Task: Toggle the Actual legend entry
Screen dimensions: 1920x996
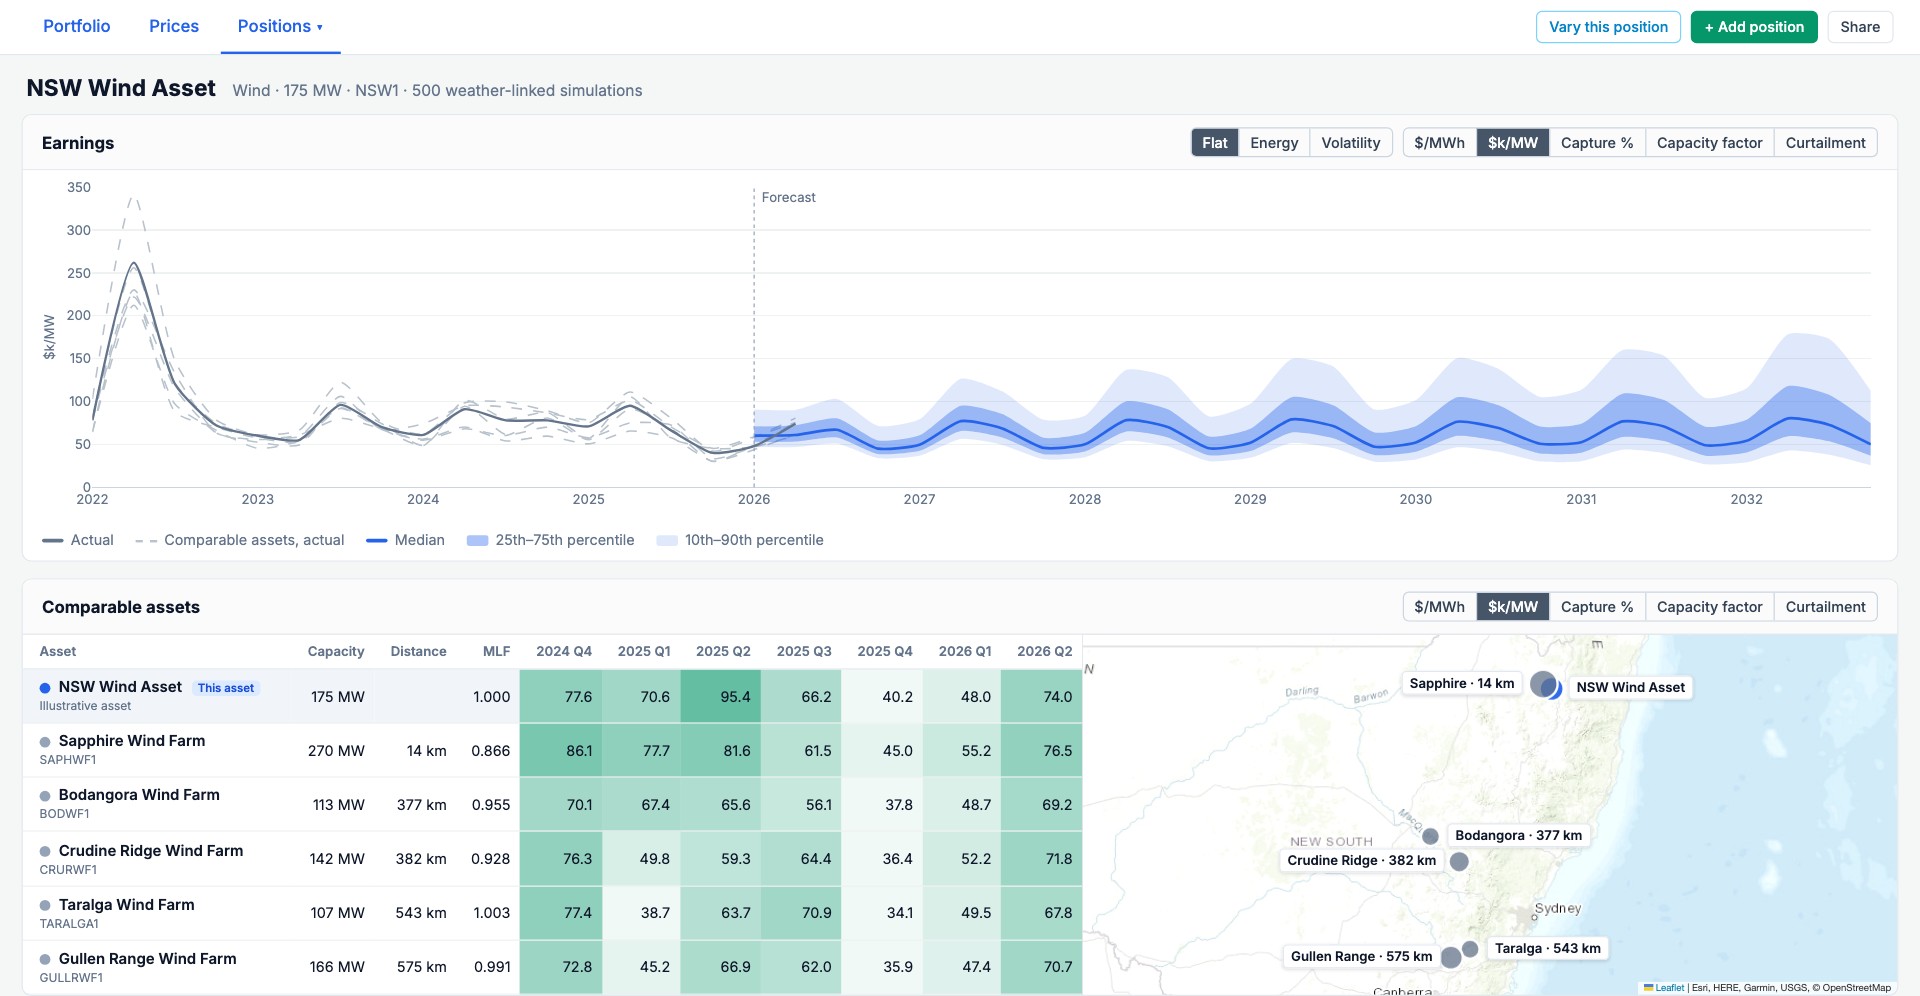Action: (78, 540)
